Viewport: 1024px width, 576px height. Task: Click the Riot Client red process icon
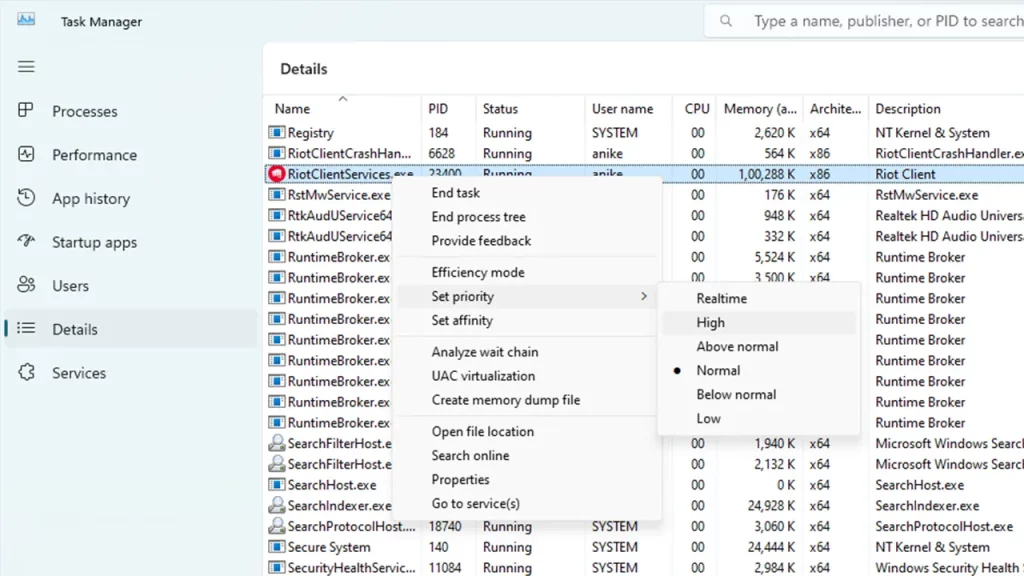point(277,174)
